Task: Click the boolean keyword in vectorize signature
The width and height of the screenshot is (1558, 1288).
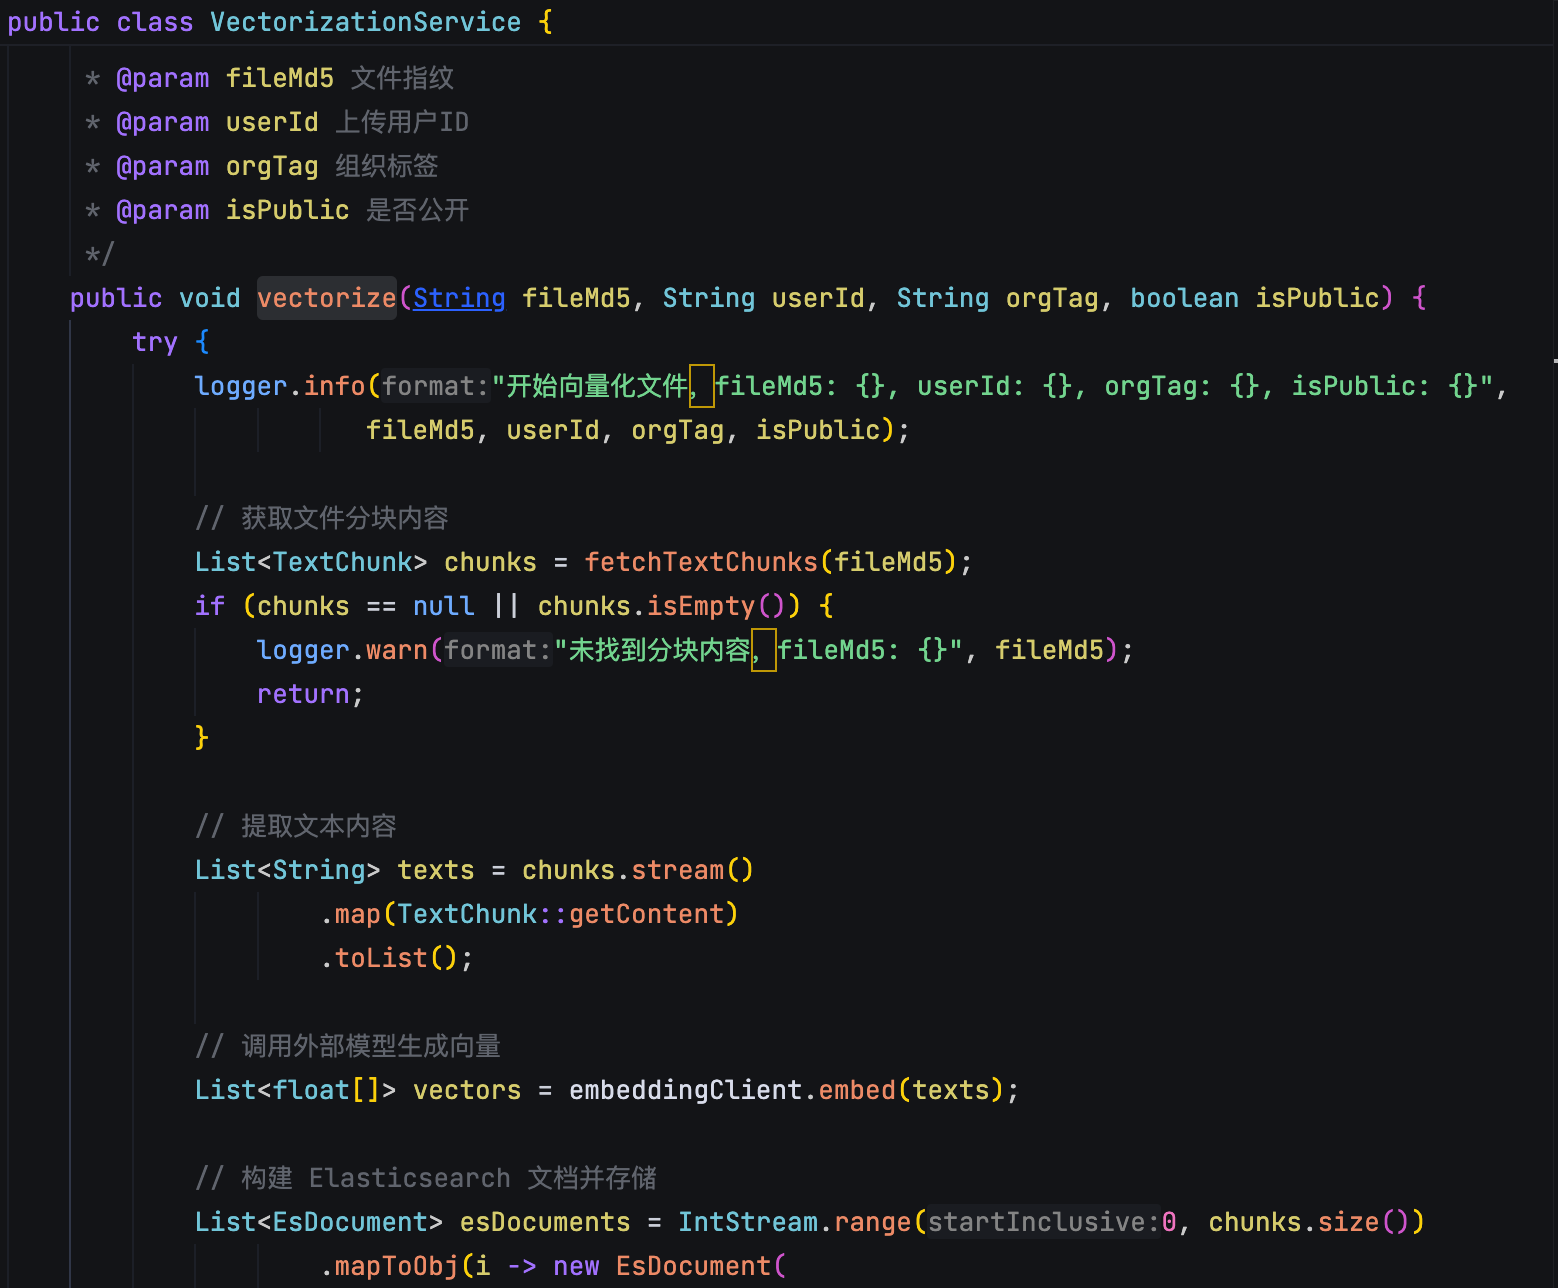Action: [1184, 298]
